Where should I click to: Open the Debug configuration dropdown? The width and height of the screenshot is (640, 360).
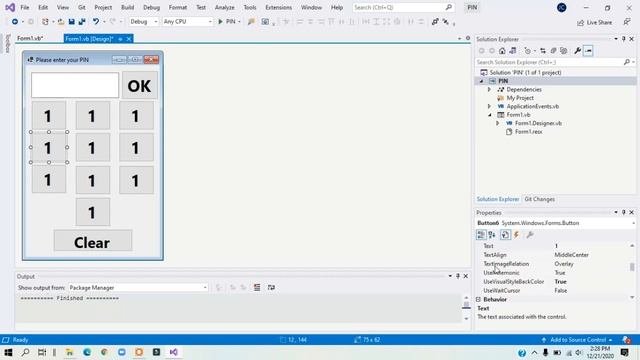(x=143, y=22)
